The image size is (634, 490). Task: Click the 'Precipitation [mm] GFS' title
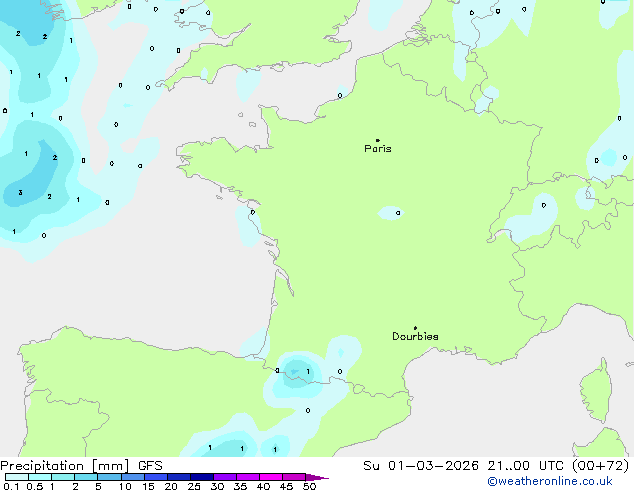[81, 466]
